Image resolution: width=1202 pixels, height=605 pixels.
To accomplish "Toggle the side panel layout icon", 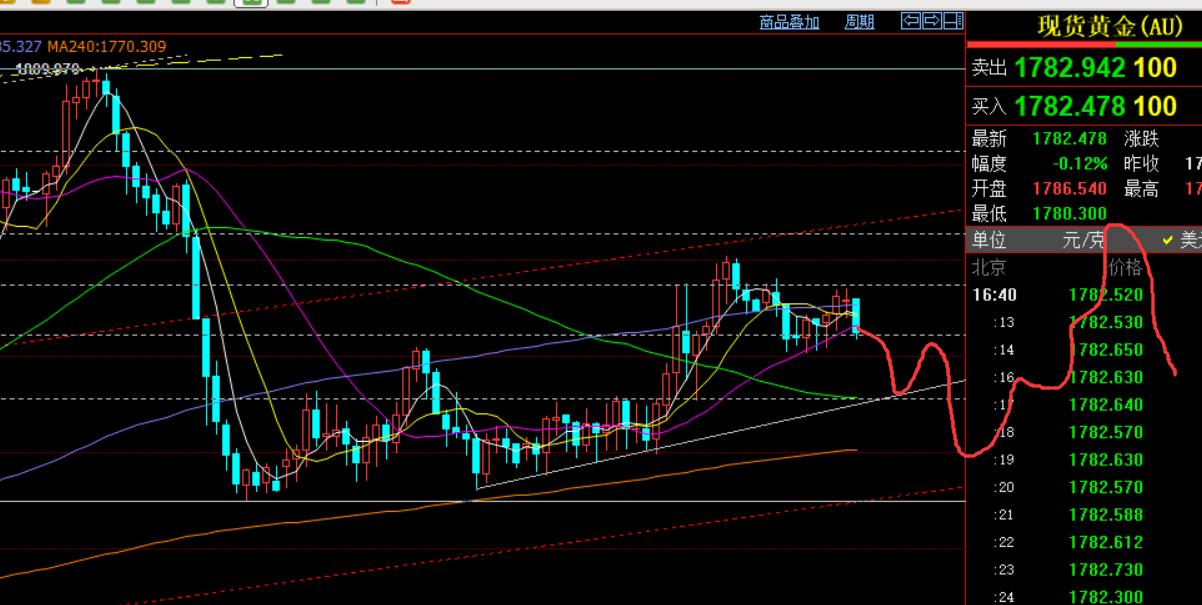I will [953, 21].
